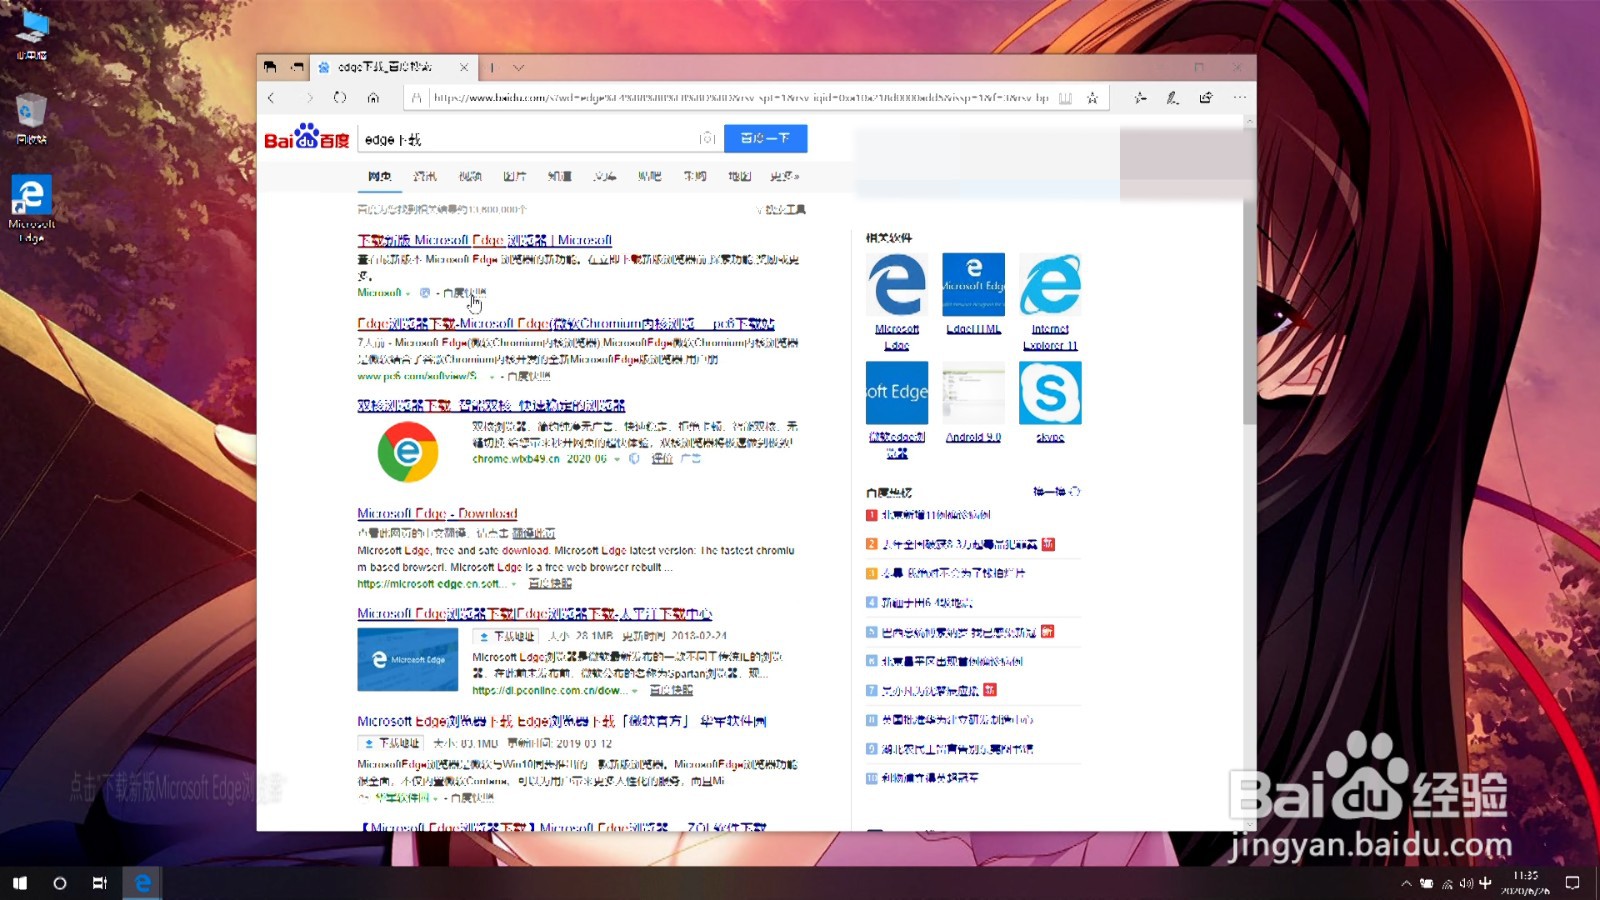This screenshot has height=900, width=1600.
Task: Add this page to favorites star
Action: pyautogui.click(x=1092, y=97)
